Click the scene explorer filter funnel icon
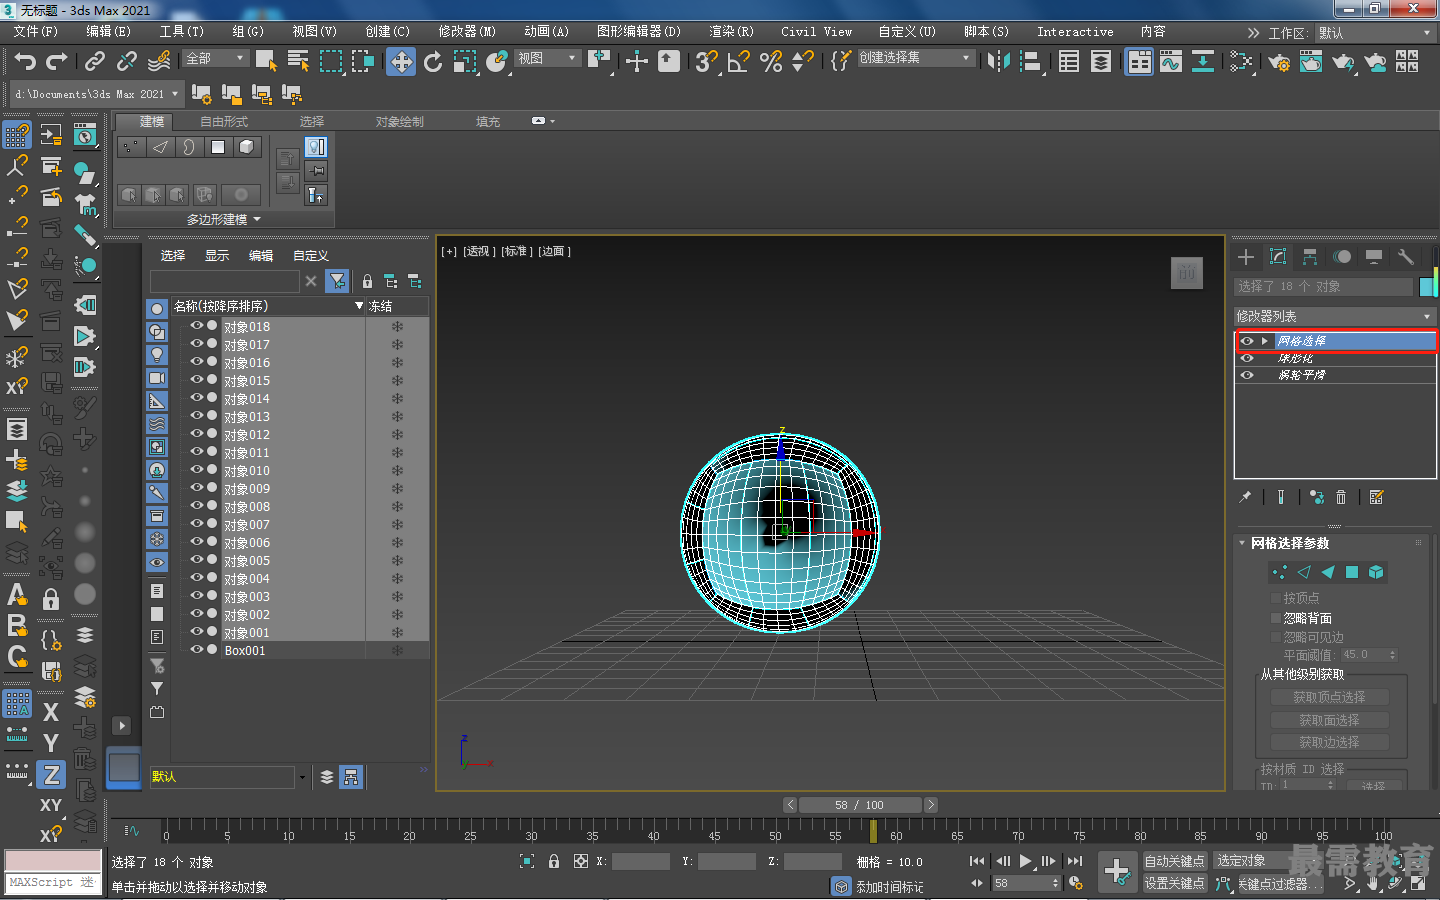1440x900 pixels. [x=338, y=281]
